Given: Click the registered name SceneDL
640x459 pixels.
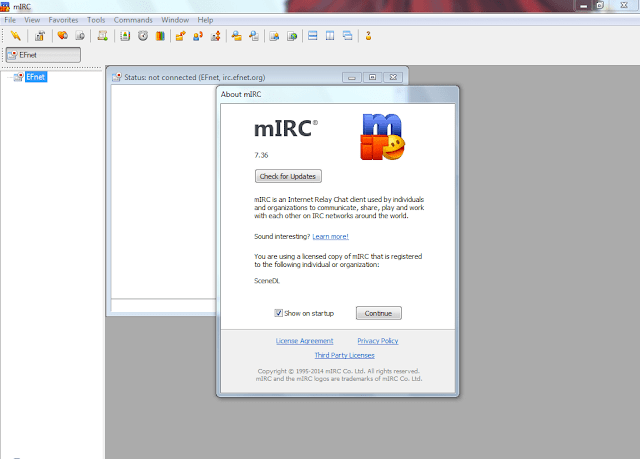Looking at the screenshot, I should point(267,281).
